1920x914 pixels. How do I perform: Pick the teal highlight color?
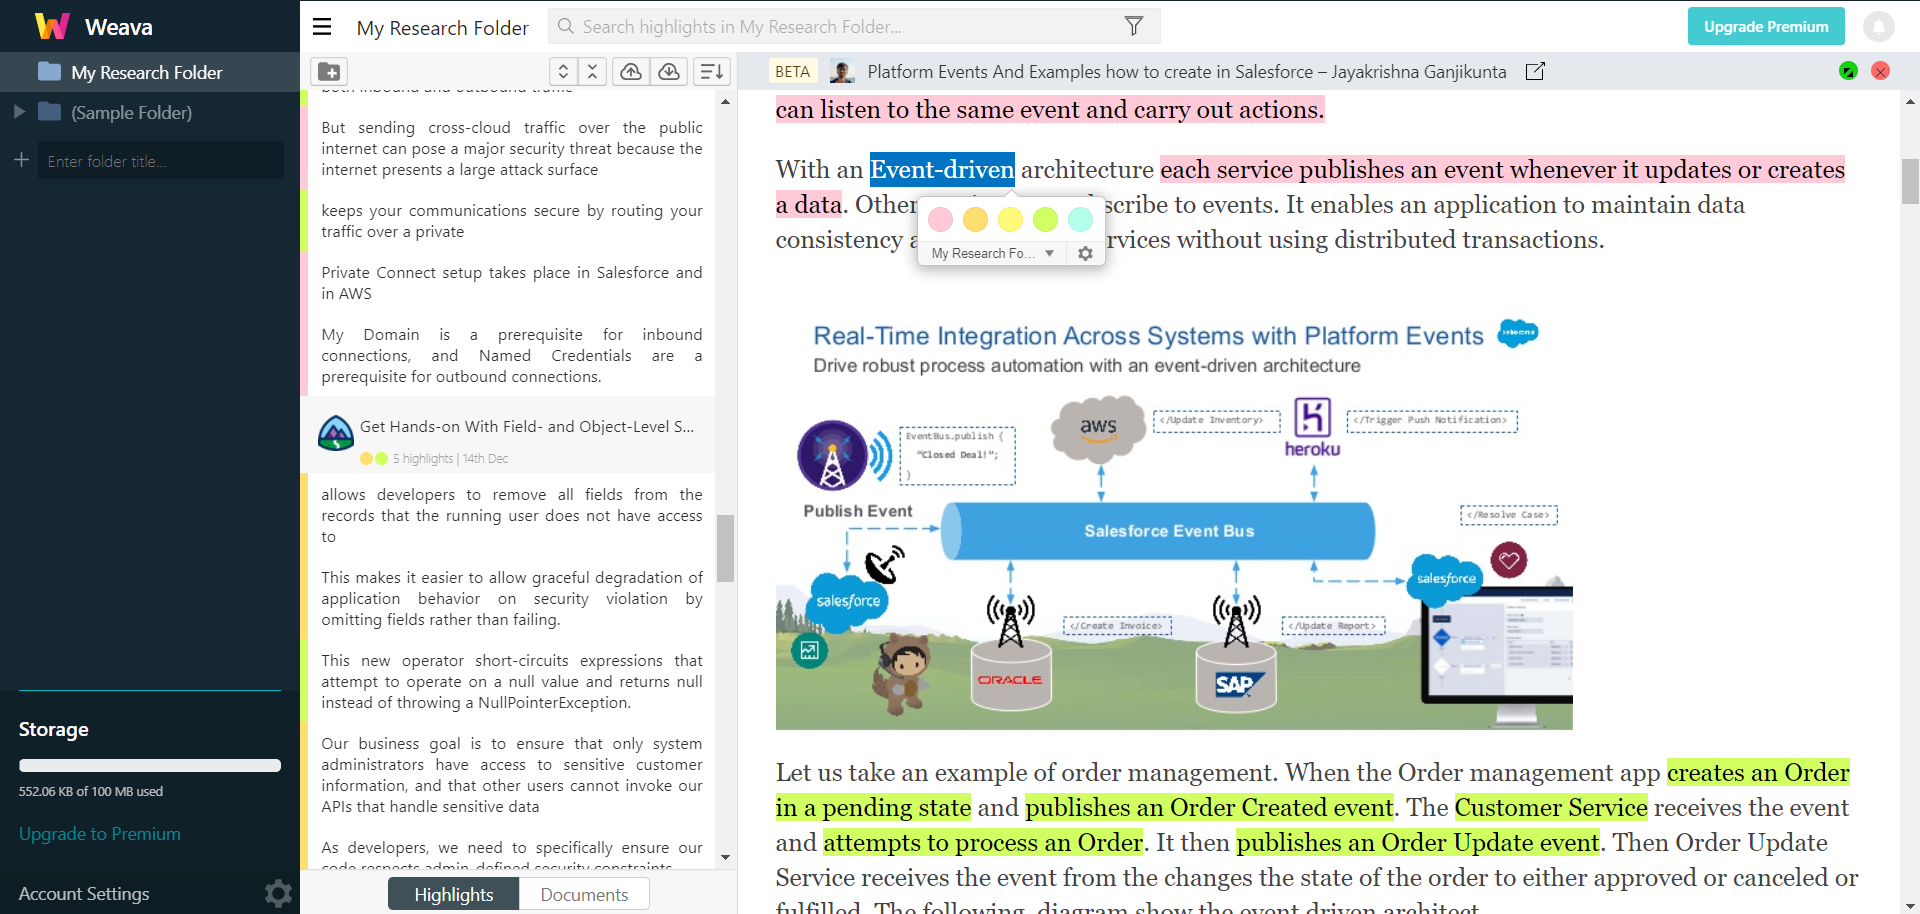1080,219
